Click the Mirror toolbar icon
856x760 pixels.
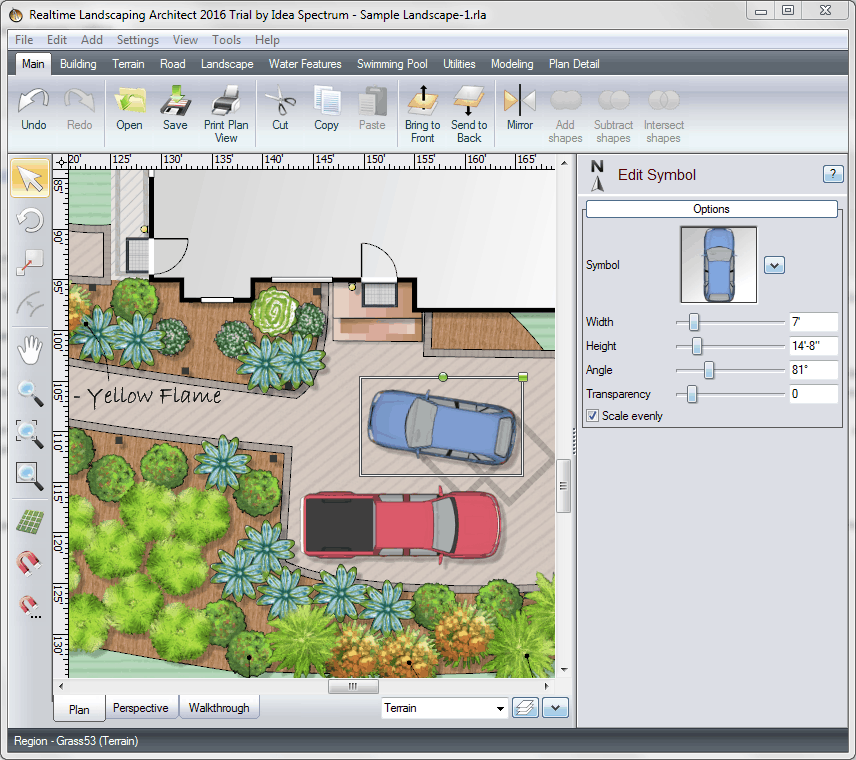pyautogui.click(x=519, y=107)
